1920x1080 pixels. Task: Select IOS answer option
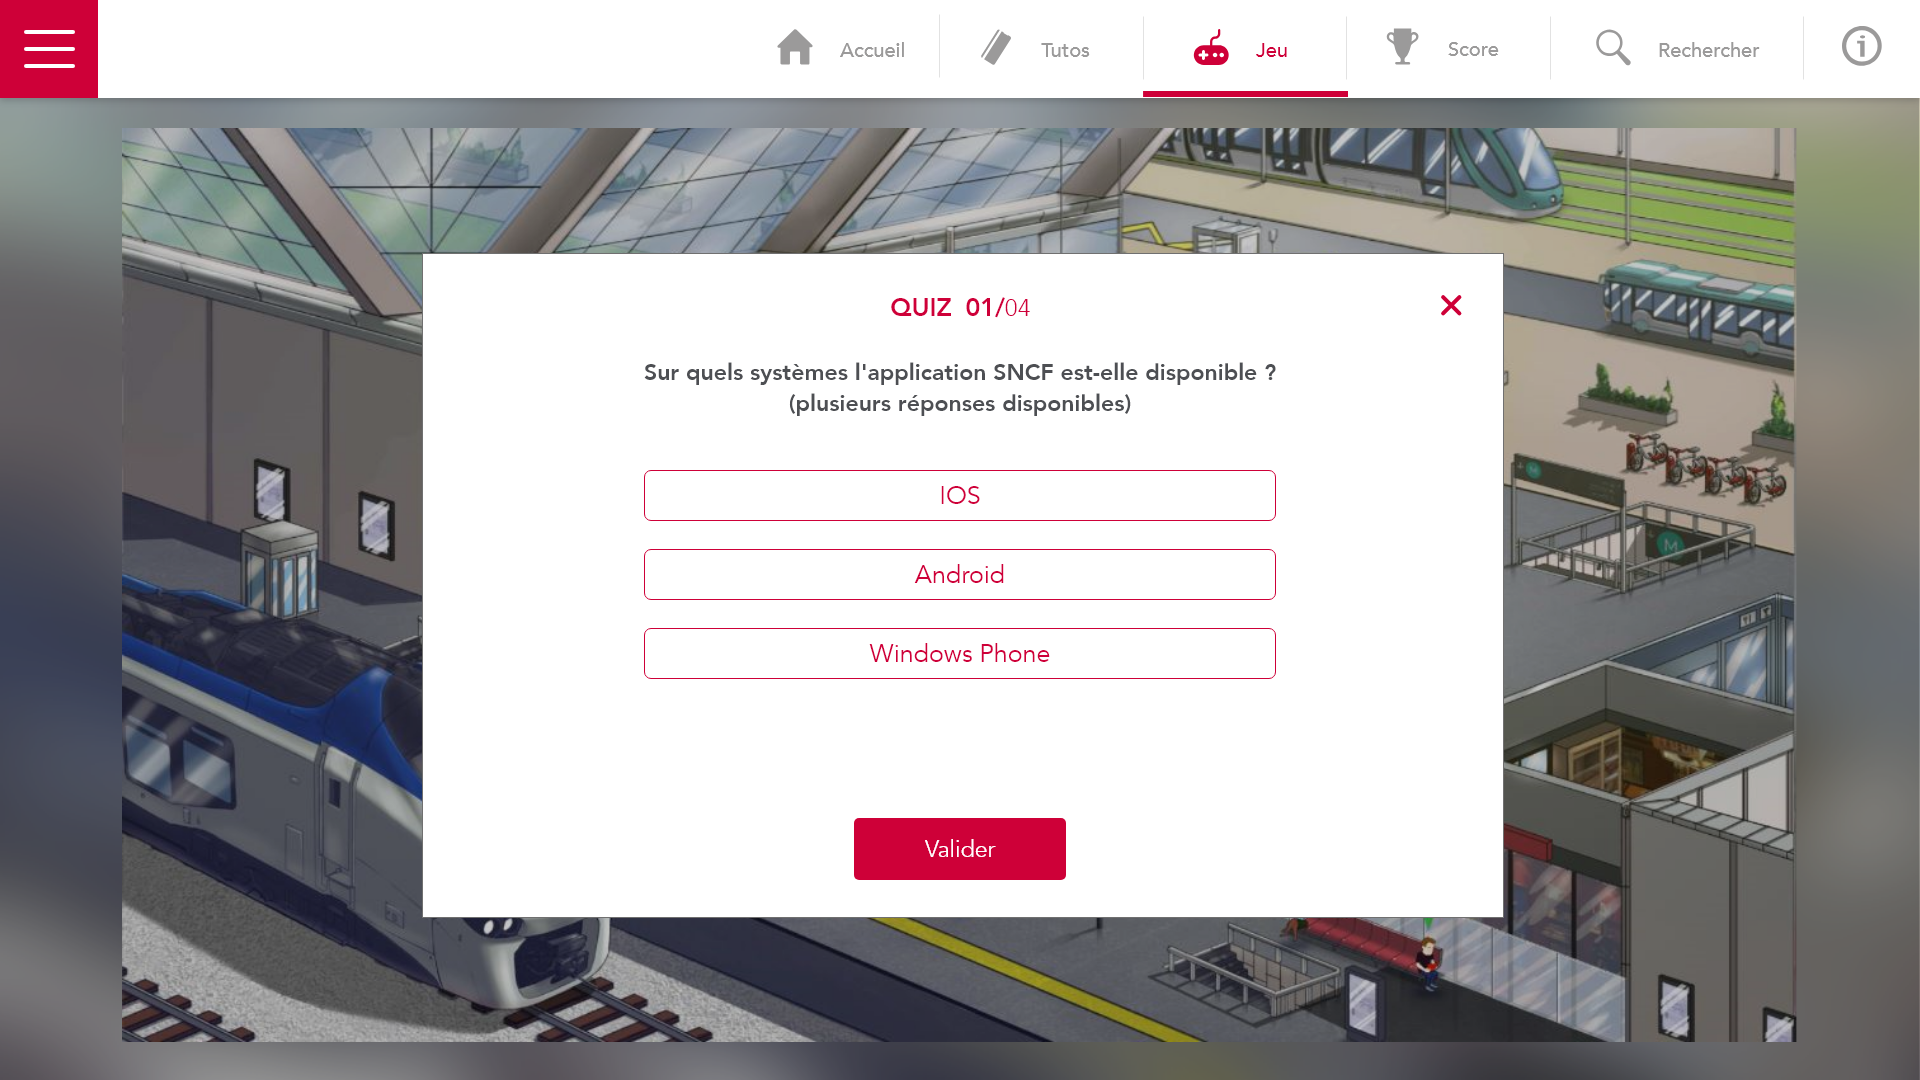point(960,495)
